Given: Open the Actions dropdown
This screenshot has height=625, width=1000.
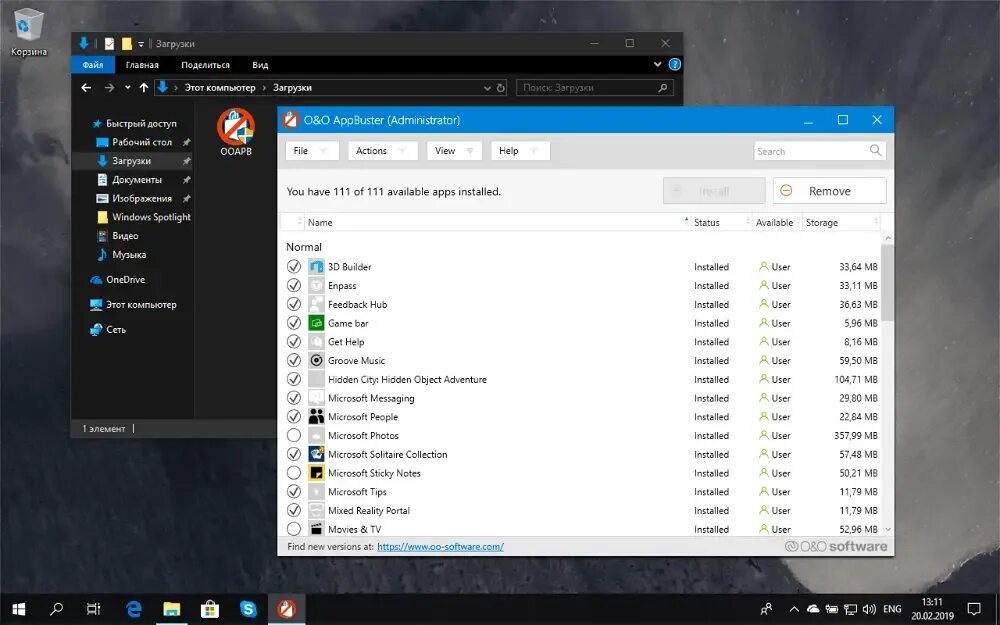Looking at the screenshot, I should pos(381,150).
